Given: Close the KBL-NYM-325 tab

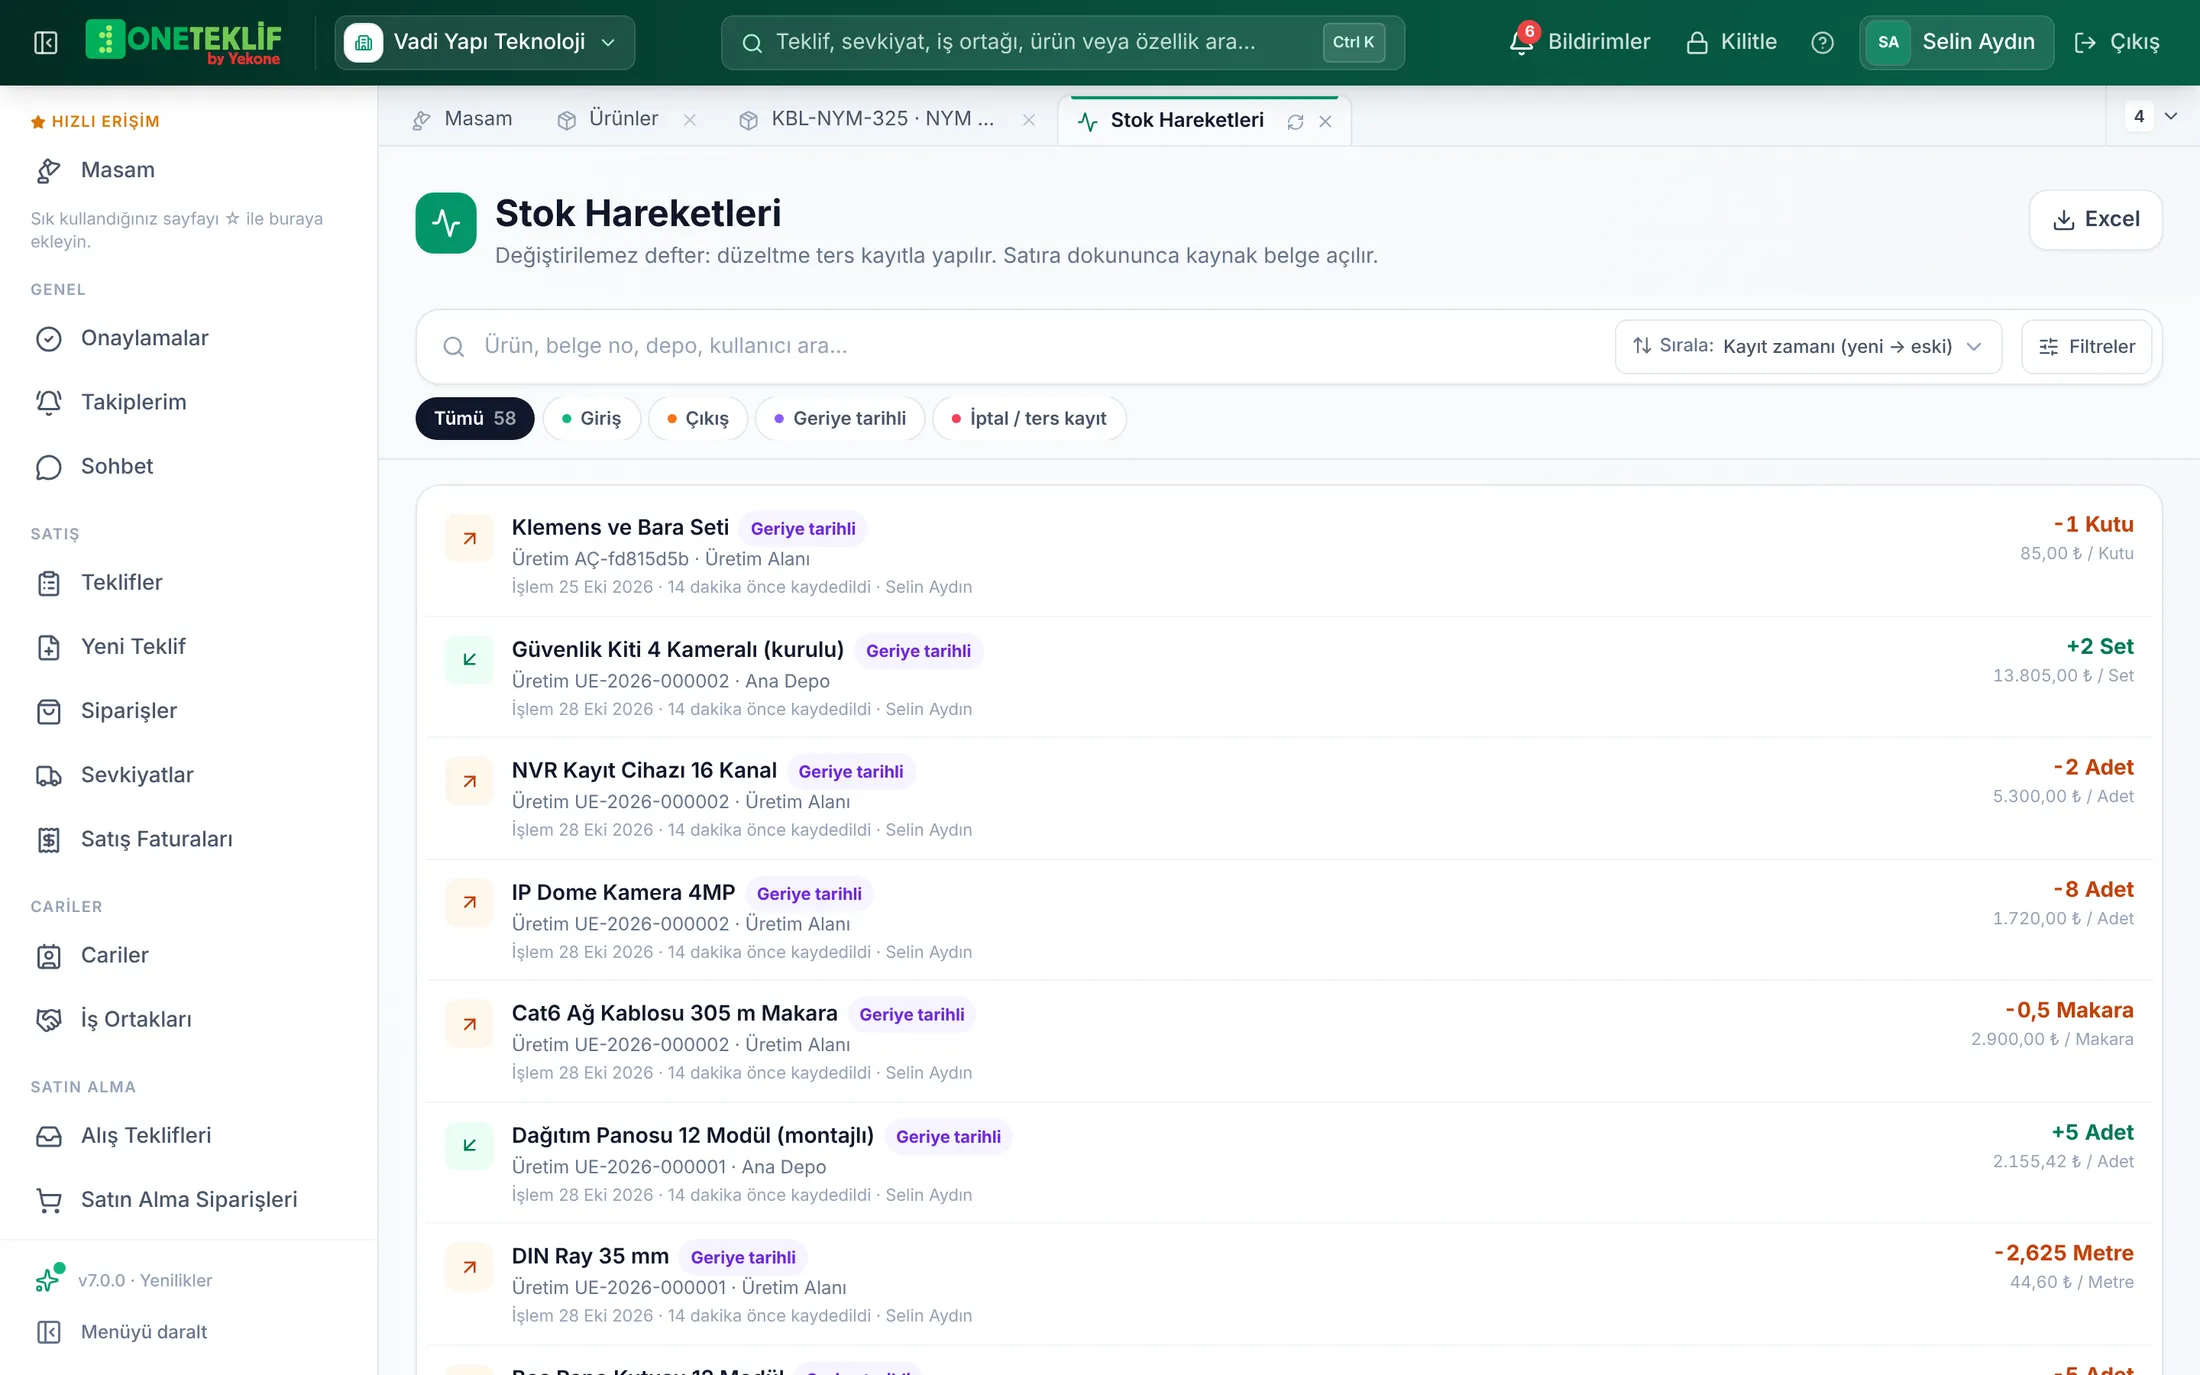Looking at the screenshot, I should 1029,120.
